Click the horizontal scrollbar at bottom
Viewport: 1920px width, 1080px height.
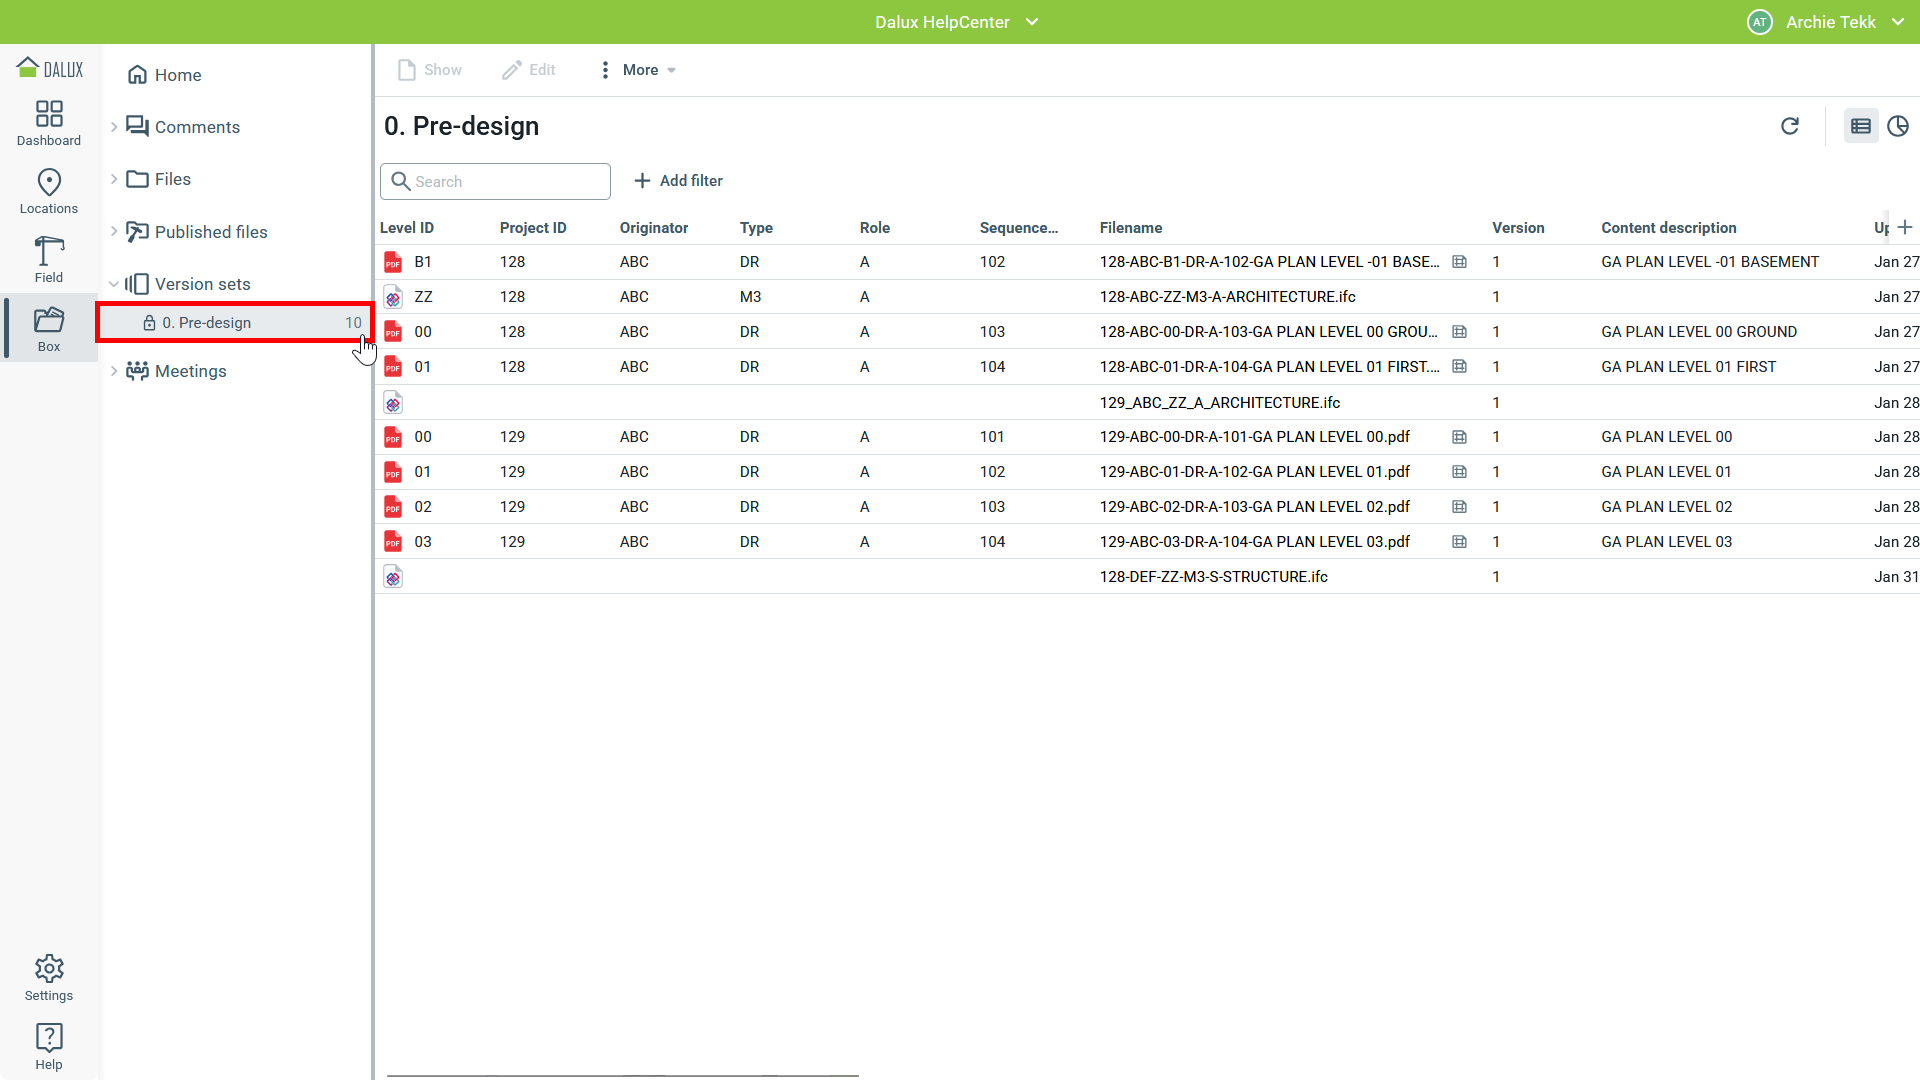click(622, 1075)
